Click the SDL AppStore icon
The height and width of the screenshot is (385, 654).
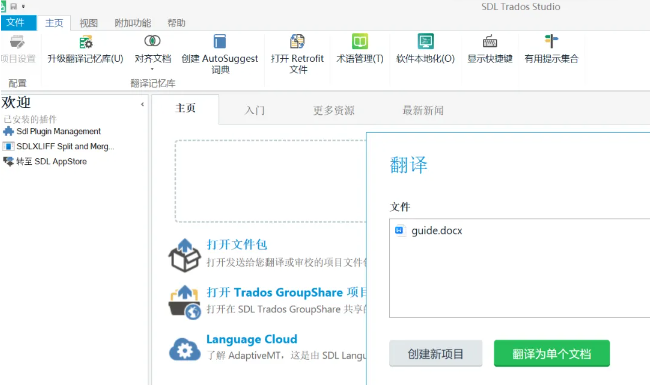tap(8, 161)
